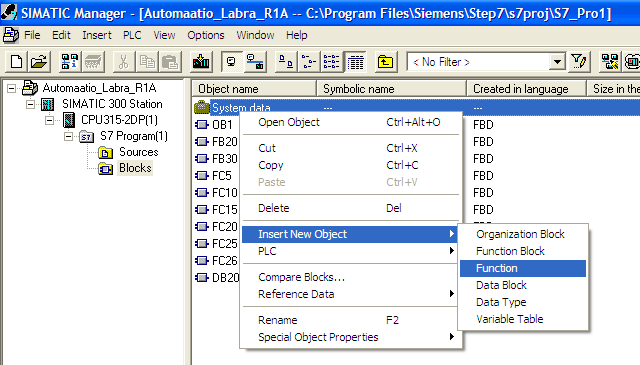640x365 pixels.
Task: Insert a new Variable Table
Action: click(x=523, y=319)
